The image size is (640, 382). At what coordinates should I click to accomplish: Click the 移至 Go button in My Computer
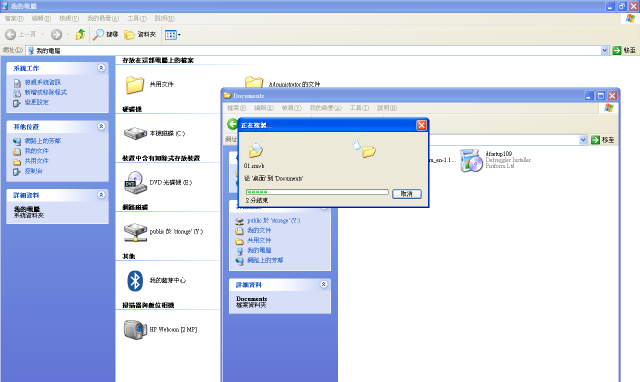tap(624, 50)
